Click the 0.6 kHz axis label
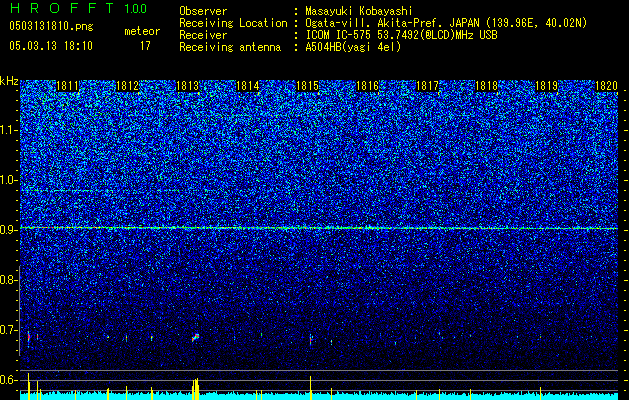629x400 pixels. (x=7, y=380)
